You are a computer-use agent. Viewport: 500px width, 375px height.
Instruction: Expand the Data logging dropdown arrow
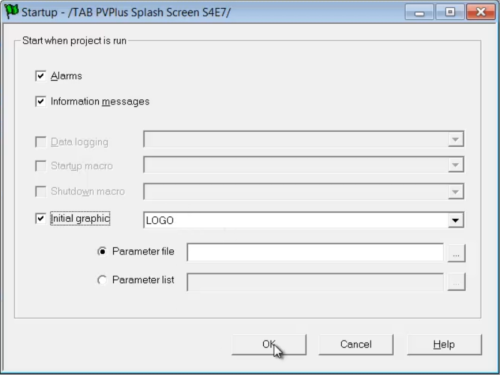pos(455,139)
